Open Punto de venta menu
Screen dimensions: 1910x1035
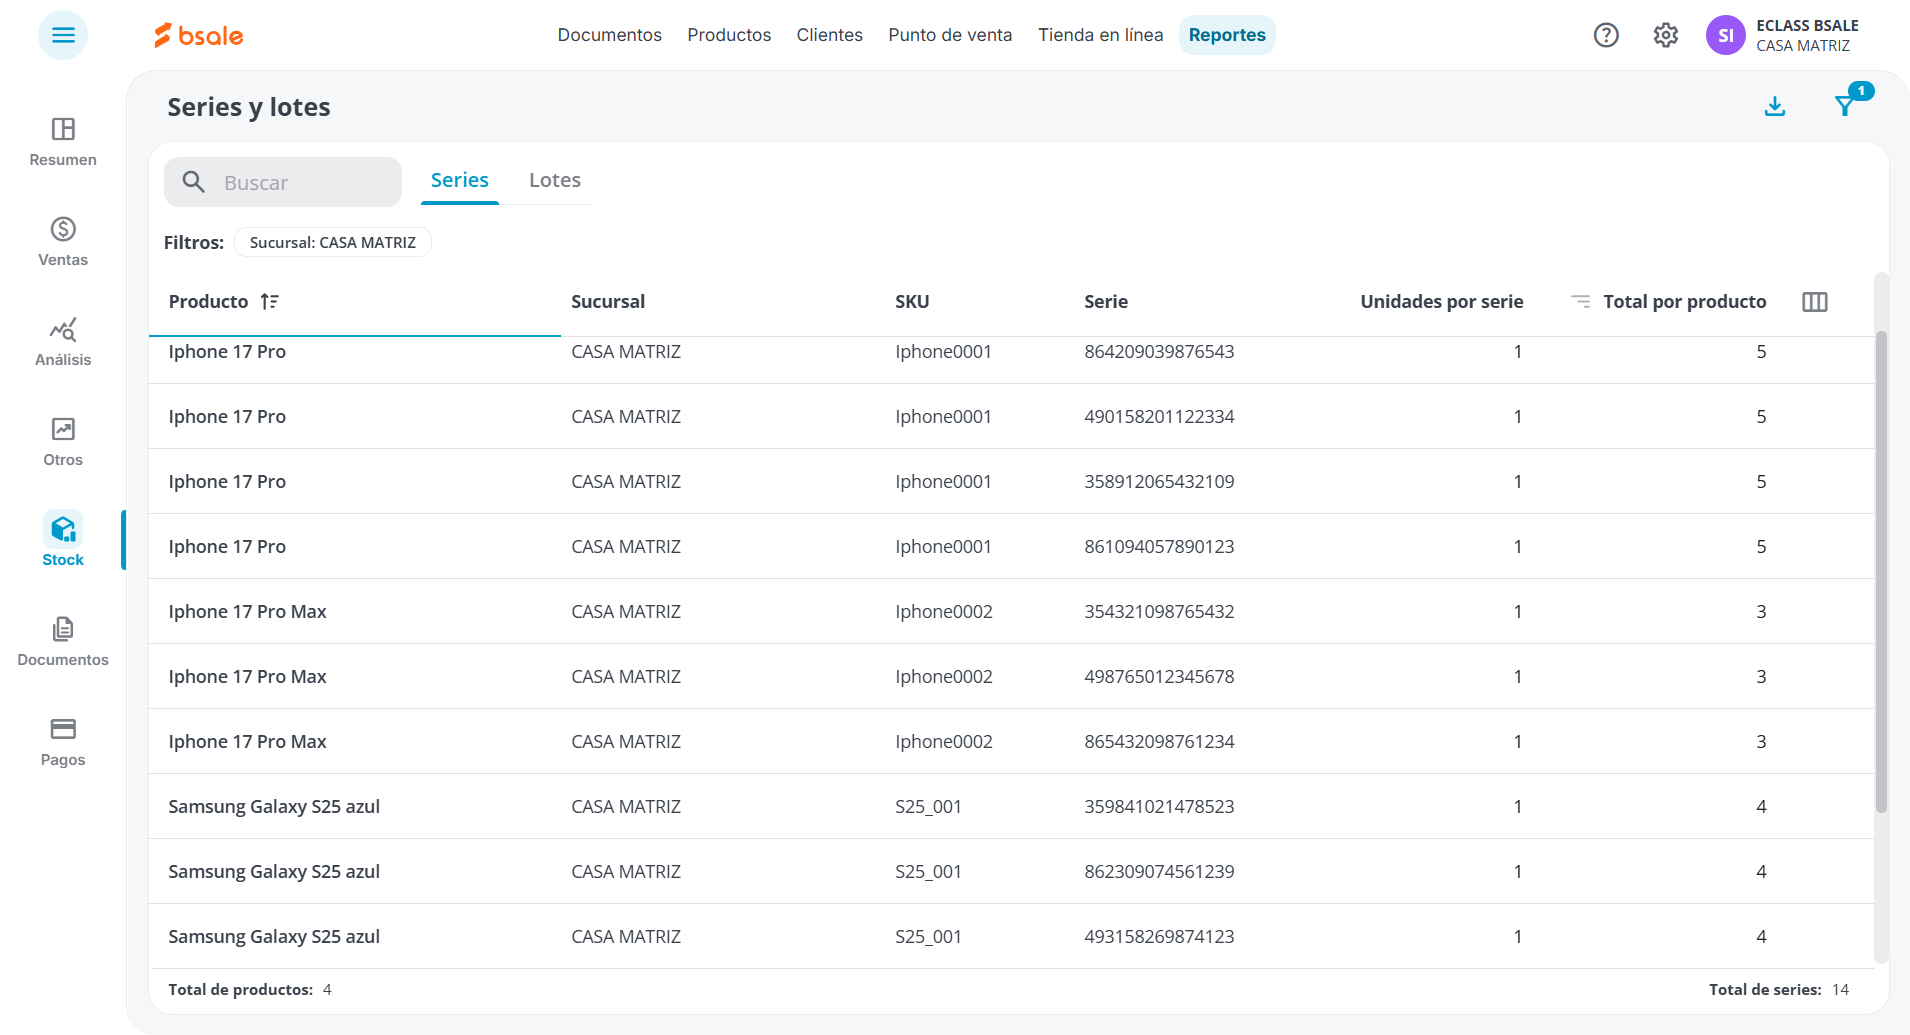[x=950, y=35]
